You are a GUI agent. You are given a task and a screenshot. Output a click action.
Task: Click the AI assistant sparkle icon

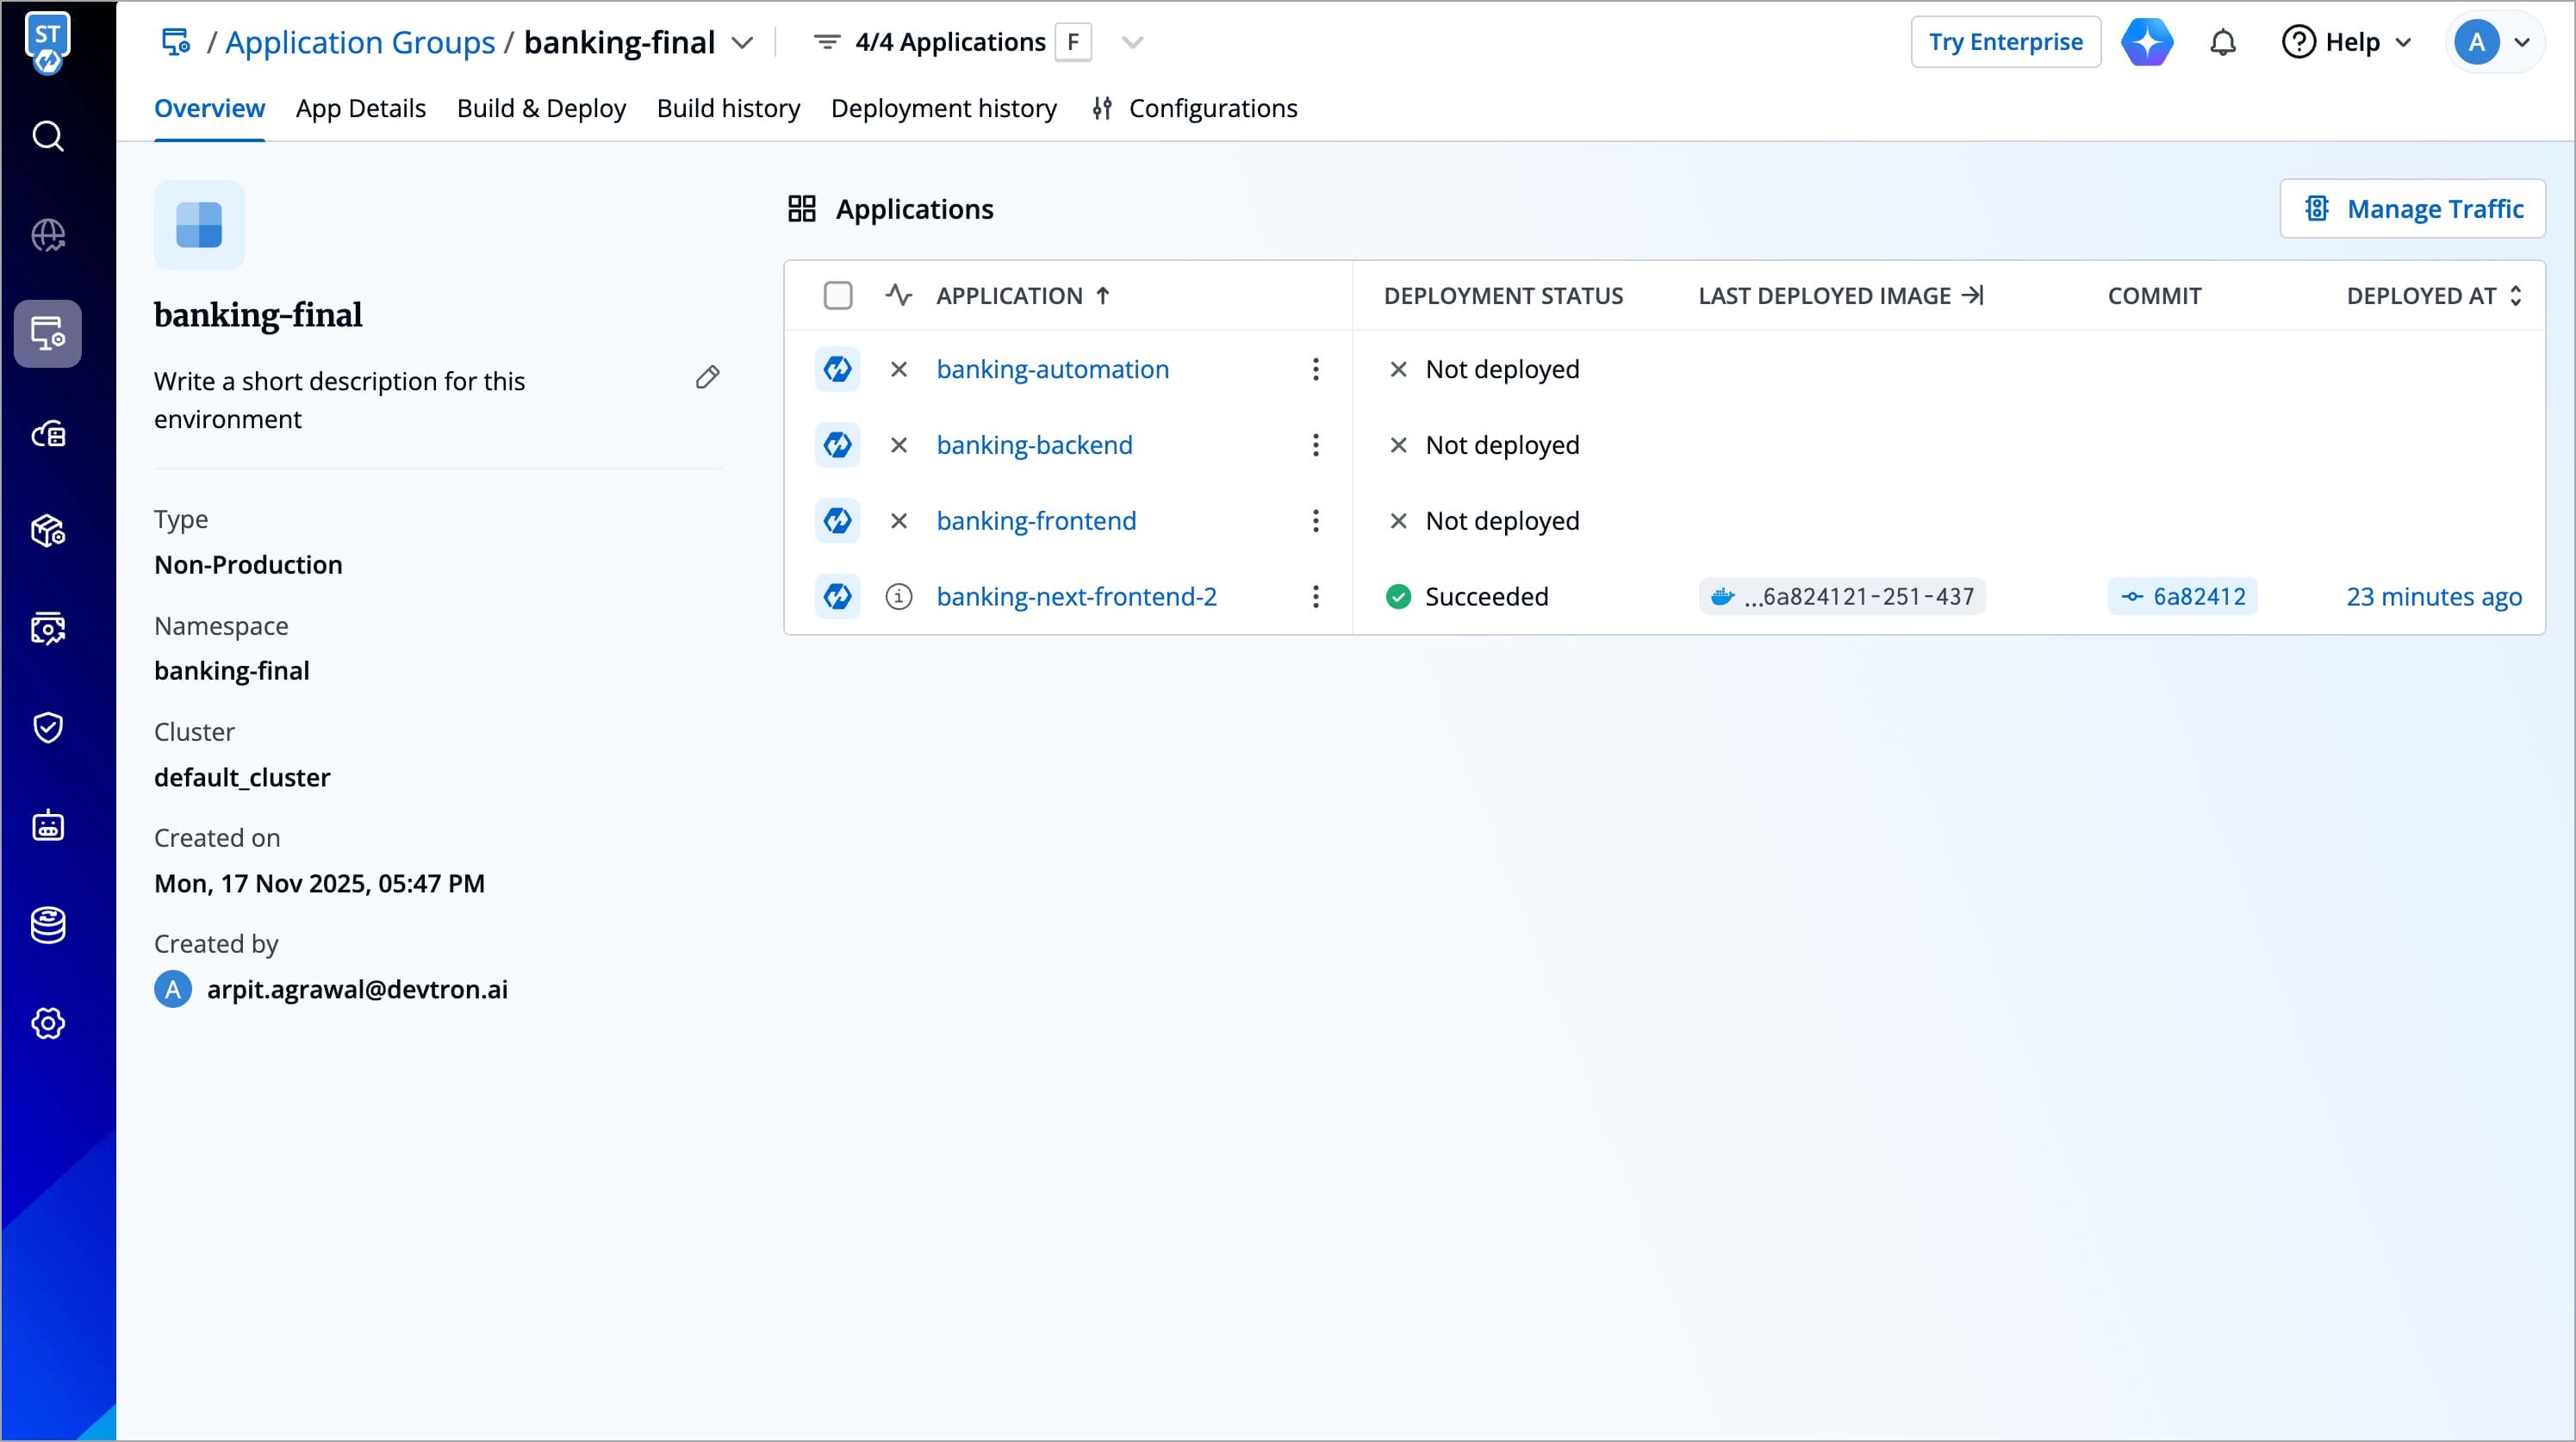2147,42
